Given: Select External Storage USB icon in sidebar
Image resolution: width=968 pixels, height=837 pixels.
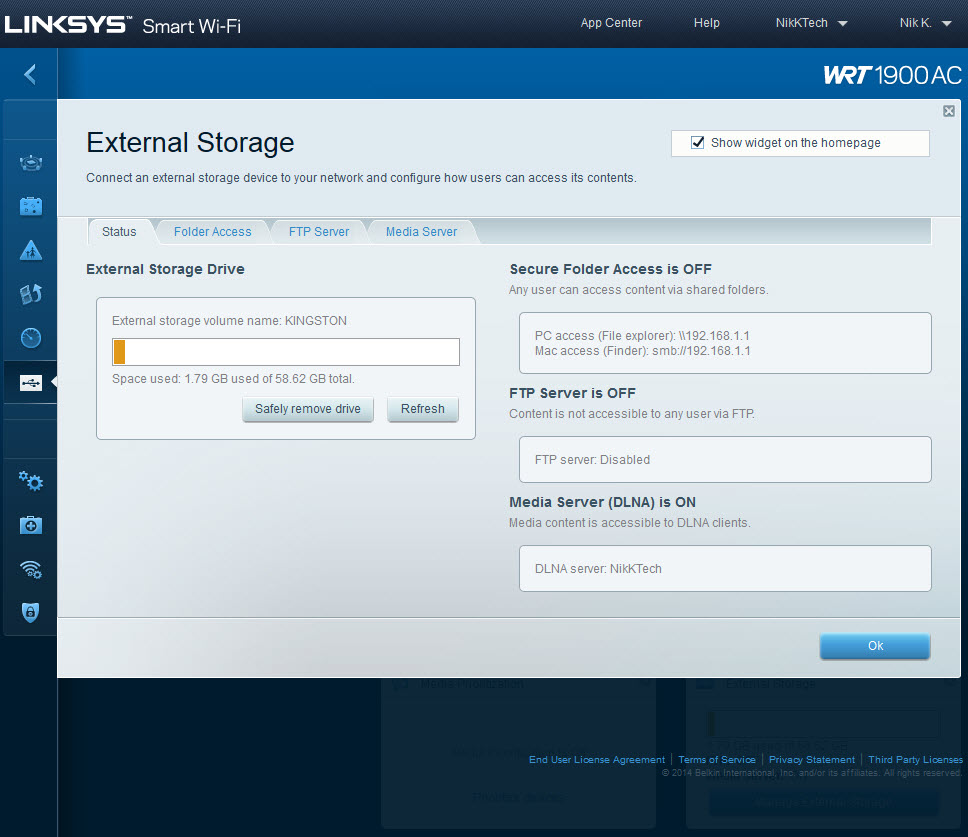Looking at the screenshot, I should 31,383.
